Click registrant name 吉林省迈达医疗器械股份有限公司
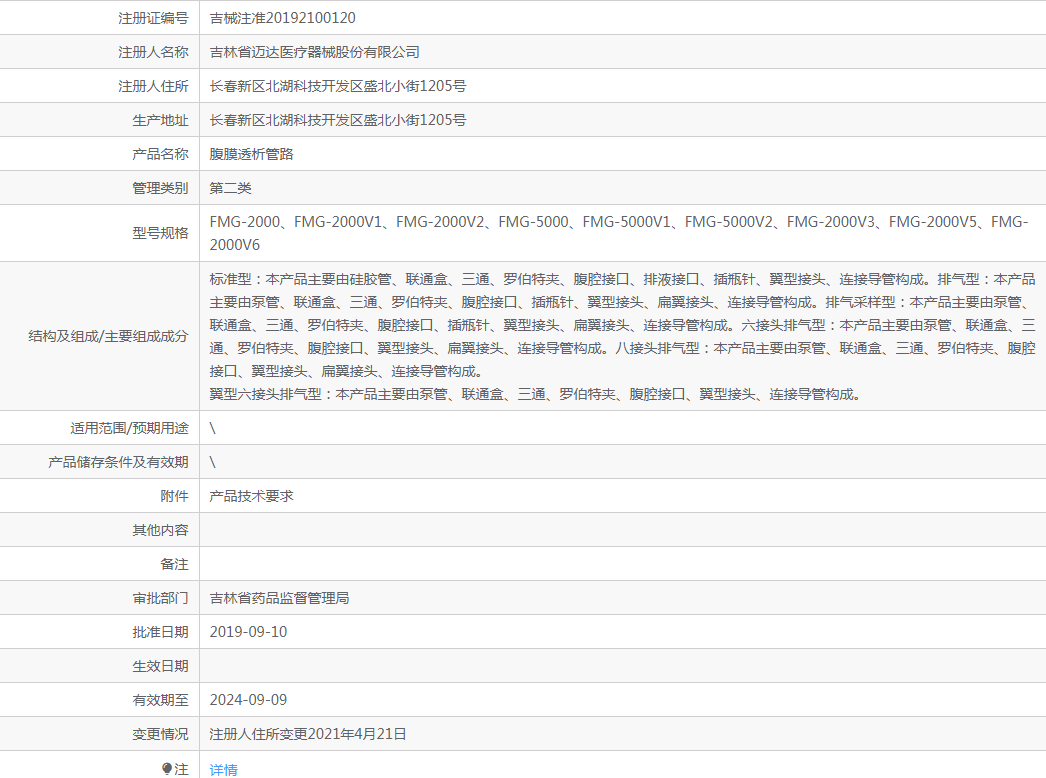The height and width of the screenshot is (778, 1046). click(x=314, y=52)
